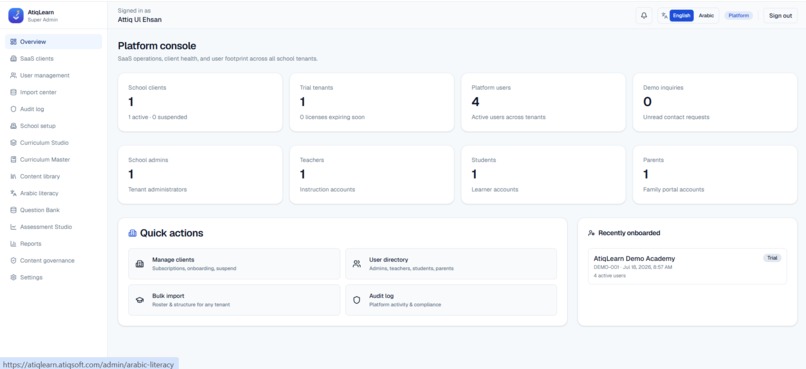This screenshot has height=369, width=806.
Task: Open Bulk import quick action
Action: [234, 300]
